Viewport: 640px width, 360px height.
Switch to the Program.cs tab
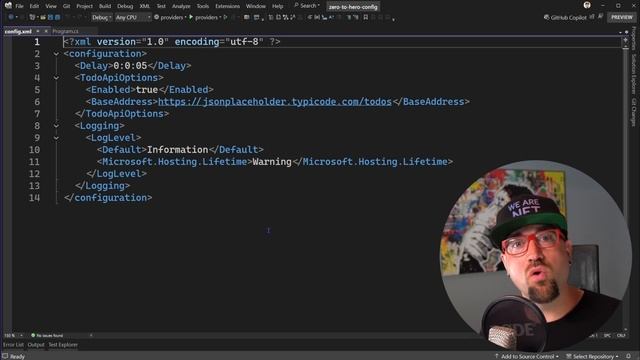(x=65, y=31)
